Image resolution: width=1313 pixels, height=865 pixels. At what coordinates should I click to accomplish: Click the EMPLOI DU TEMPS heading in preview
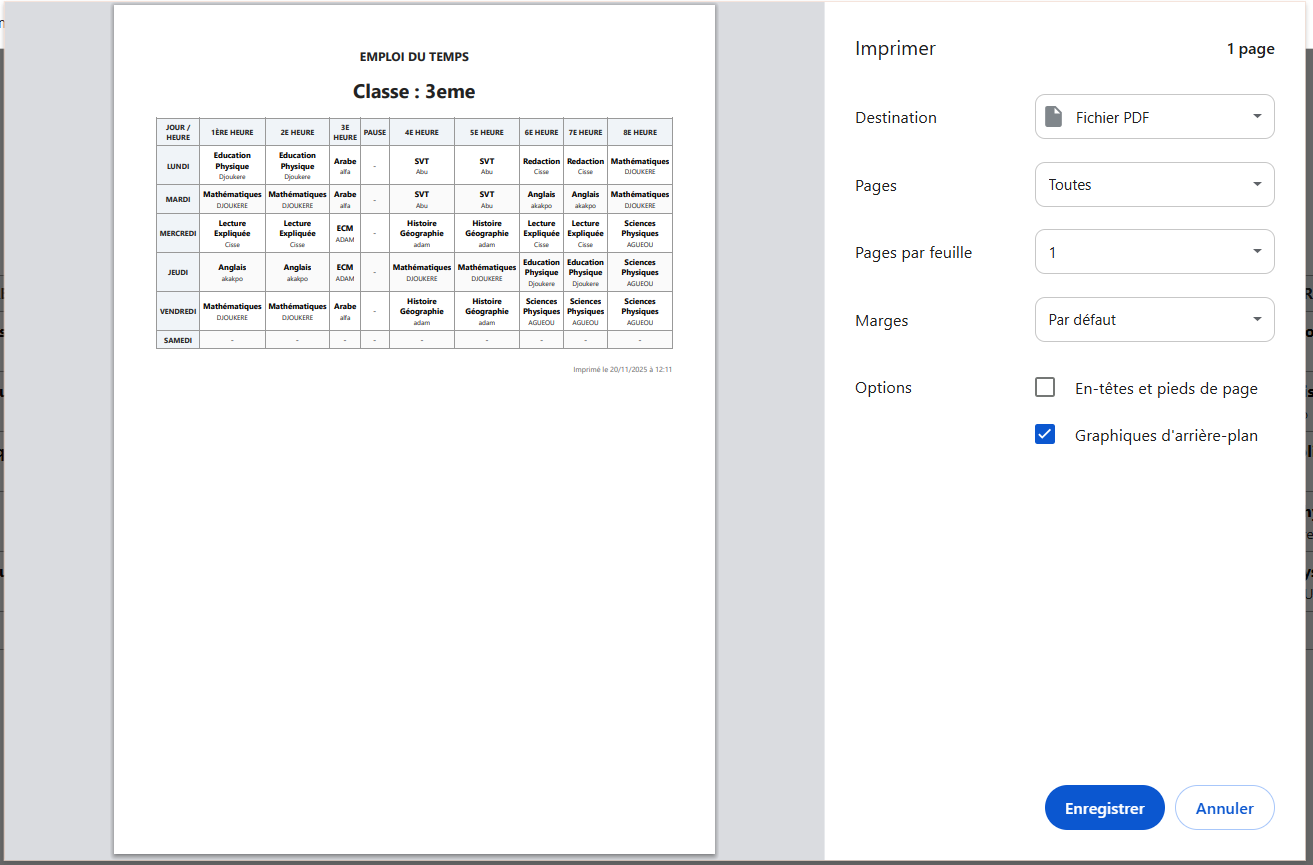pyautogui.click(x=414, y=57)
